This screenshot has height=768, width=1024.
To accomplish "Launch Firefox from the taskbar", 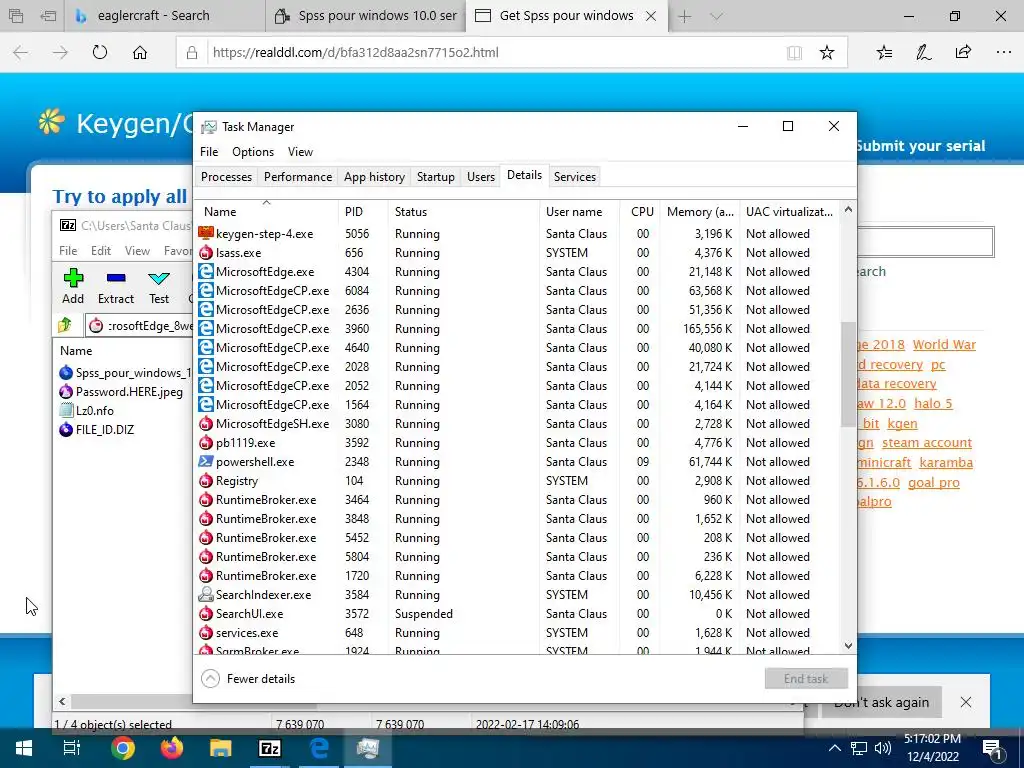I will [171, 748].
